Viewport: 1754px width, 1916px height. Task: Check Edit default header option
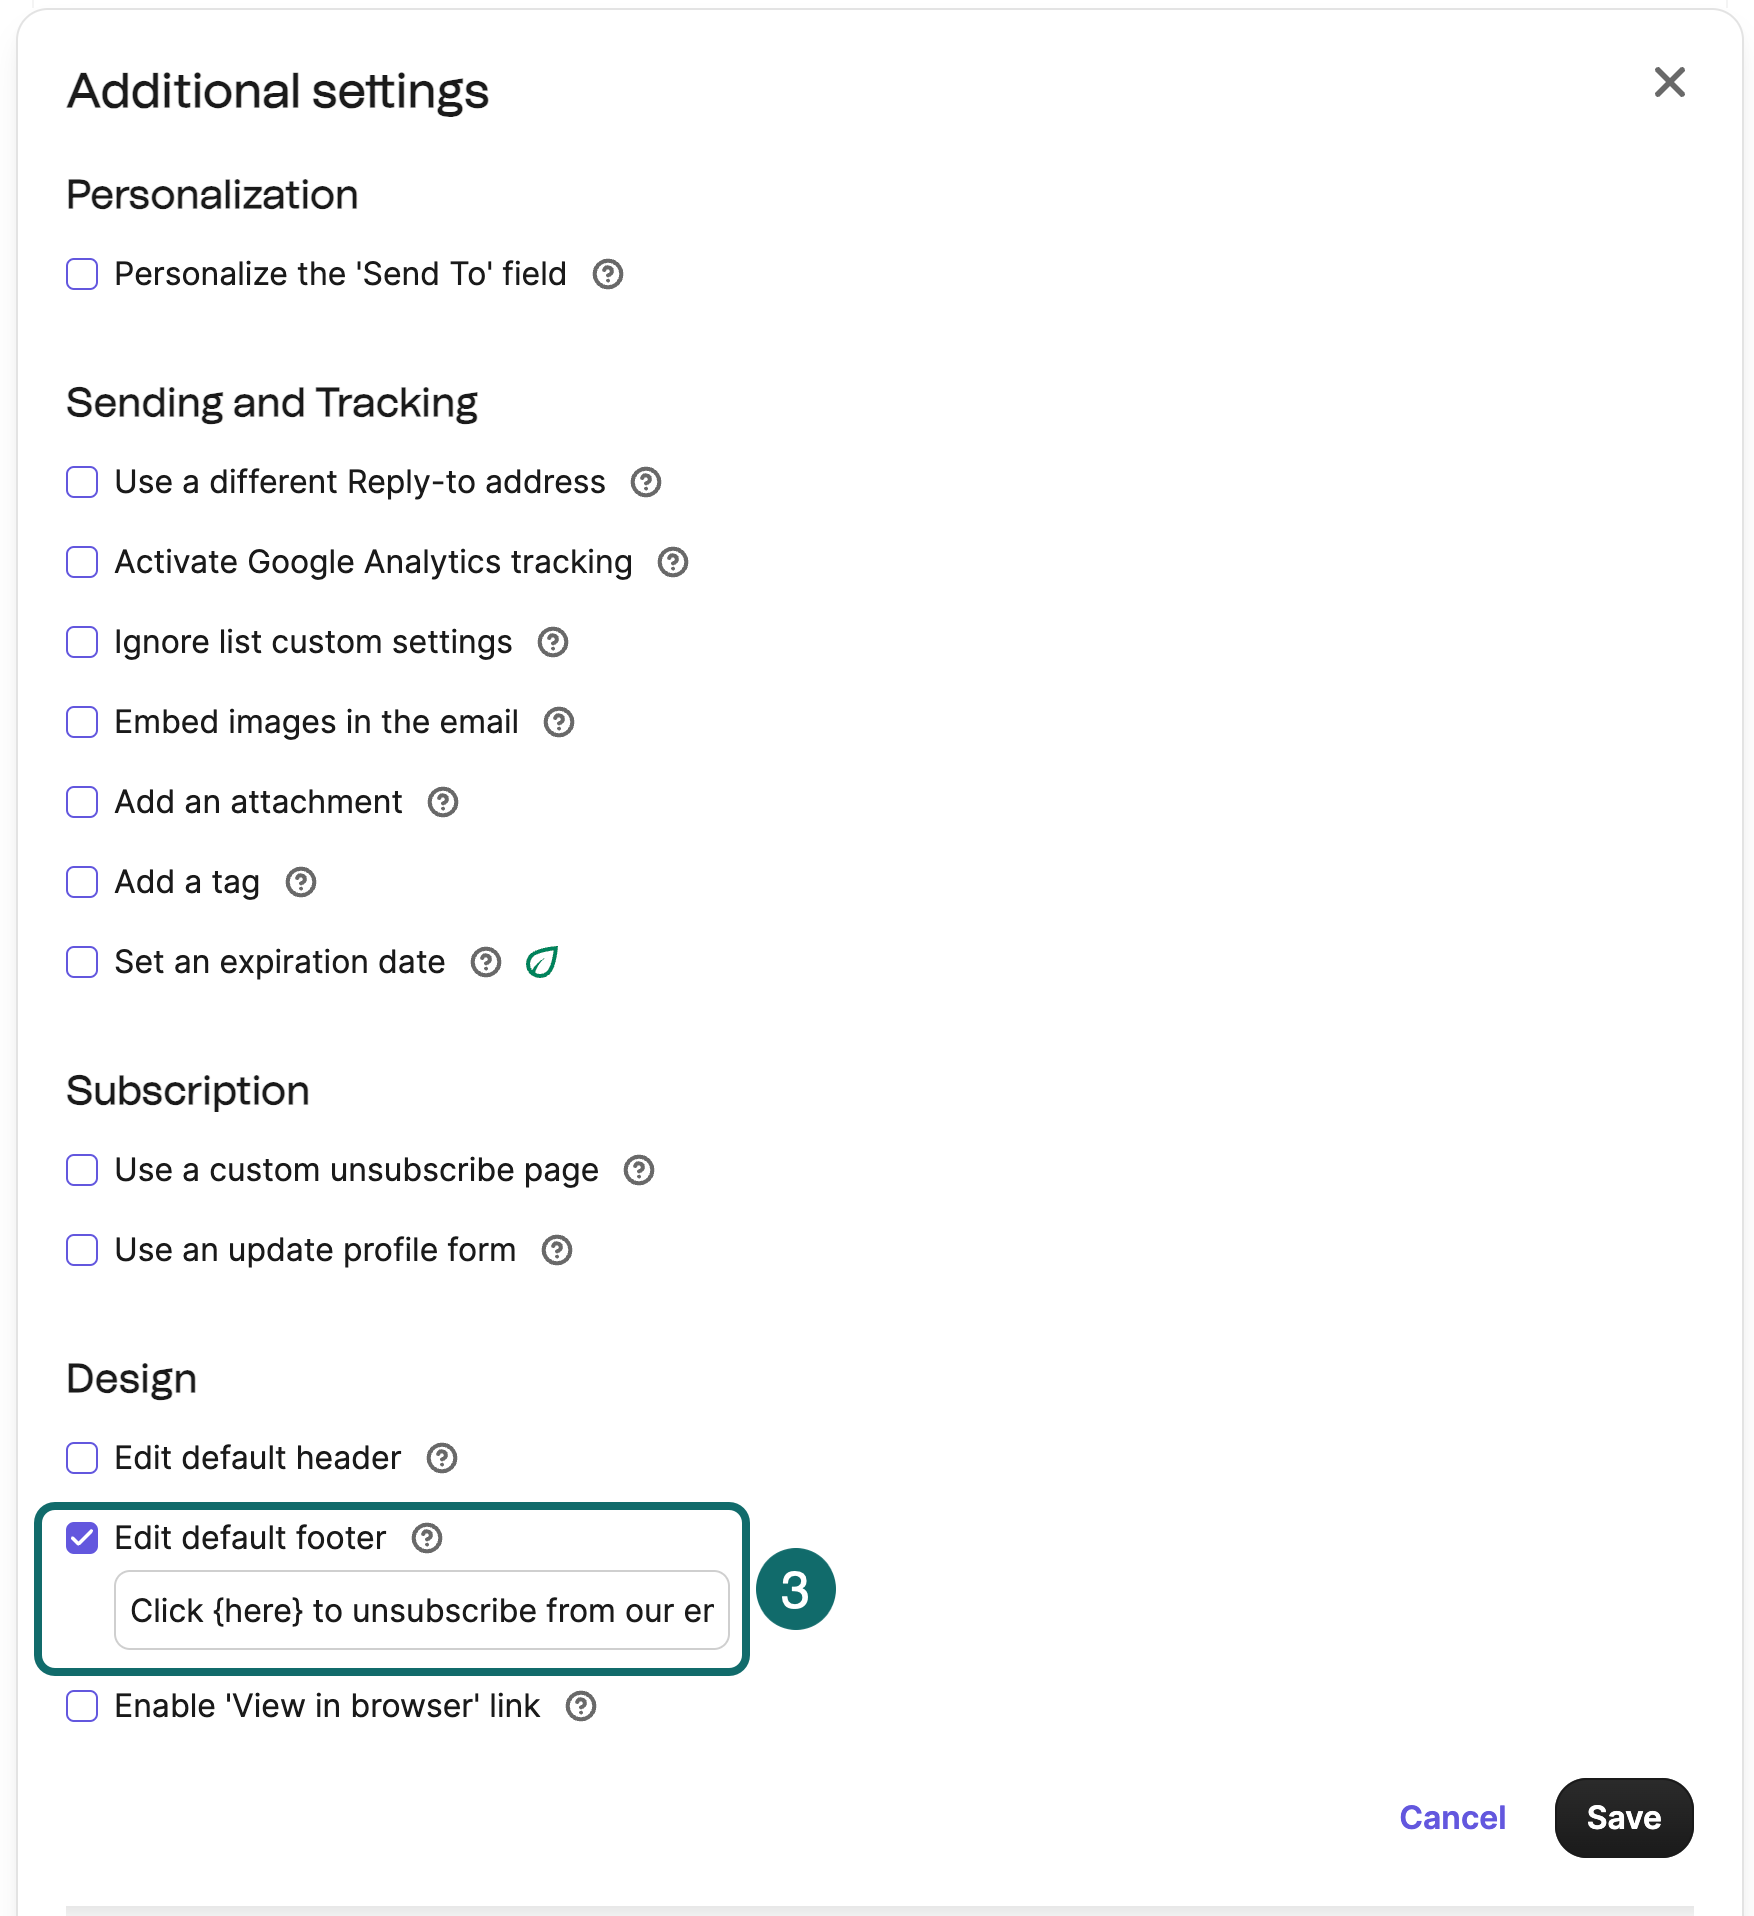pos(82,1458)
